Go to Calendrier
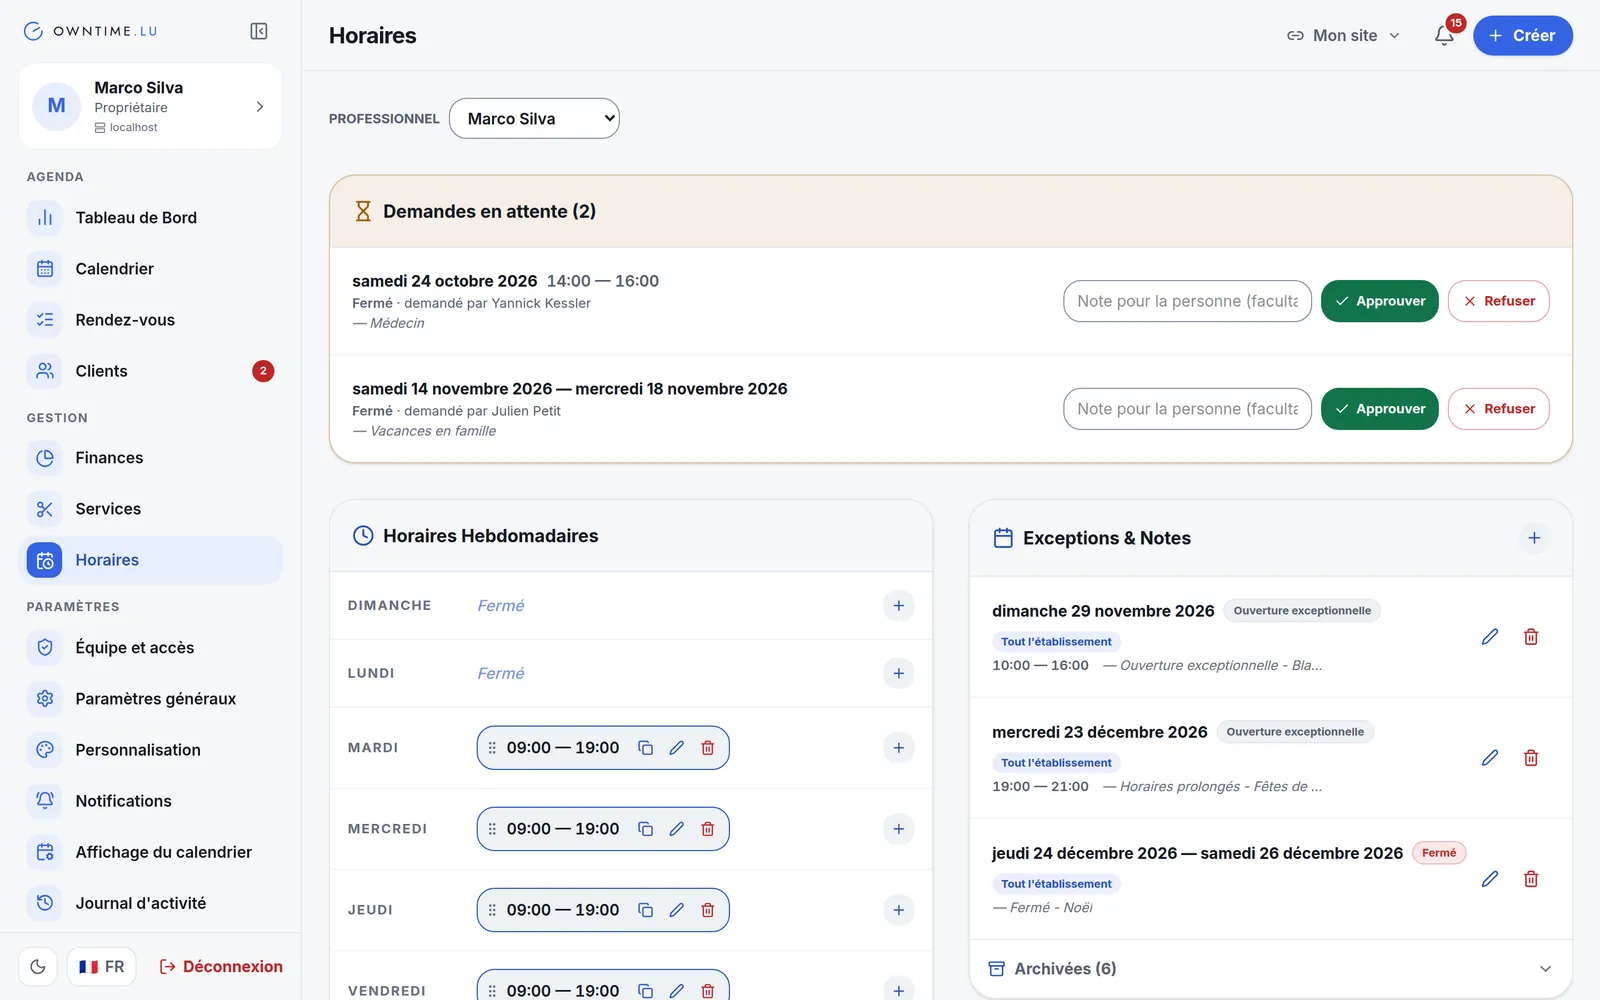Image resolution: width=1600 pixels, height=1000 pixels. click(151, 269)
